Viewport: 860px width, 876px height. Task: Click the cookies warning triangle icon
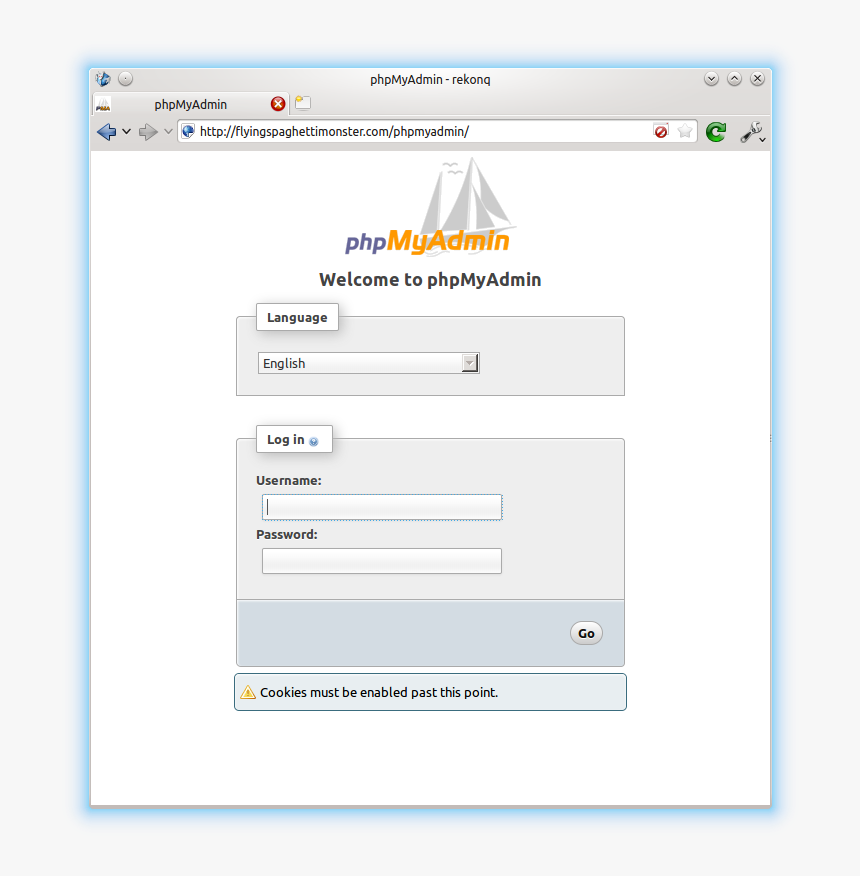248,692
